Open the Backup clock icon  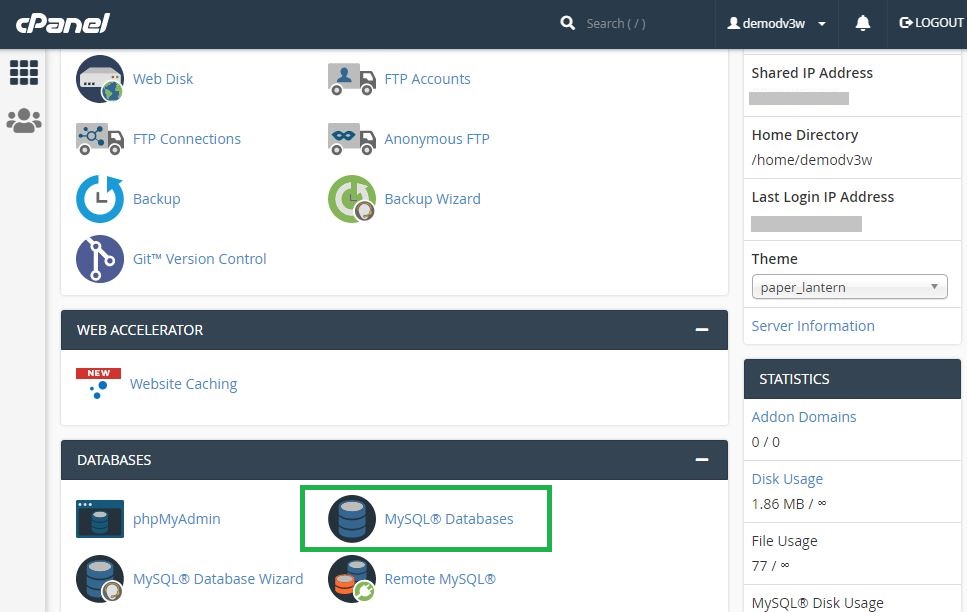tap(100, 199)
